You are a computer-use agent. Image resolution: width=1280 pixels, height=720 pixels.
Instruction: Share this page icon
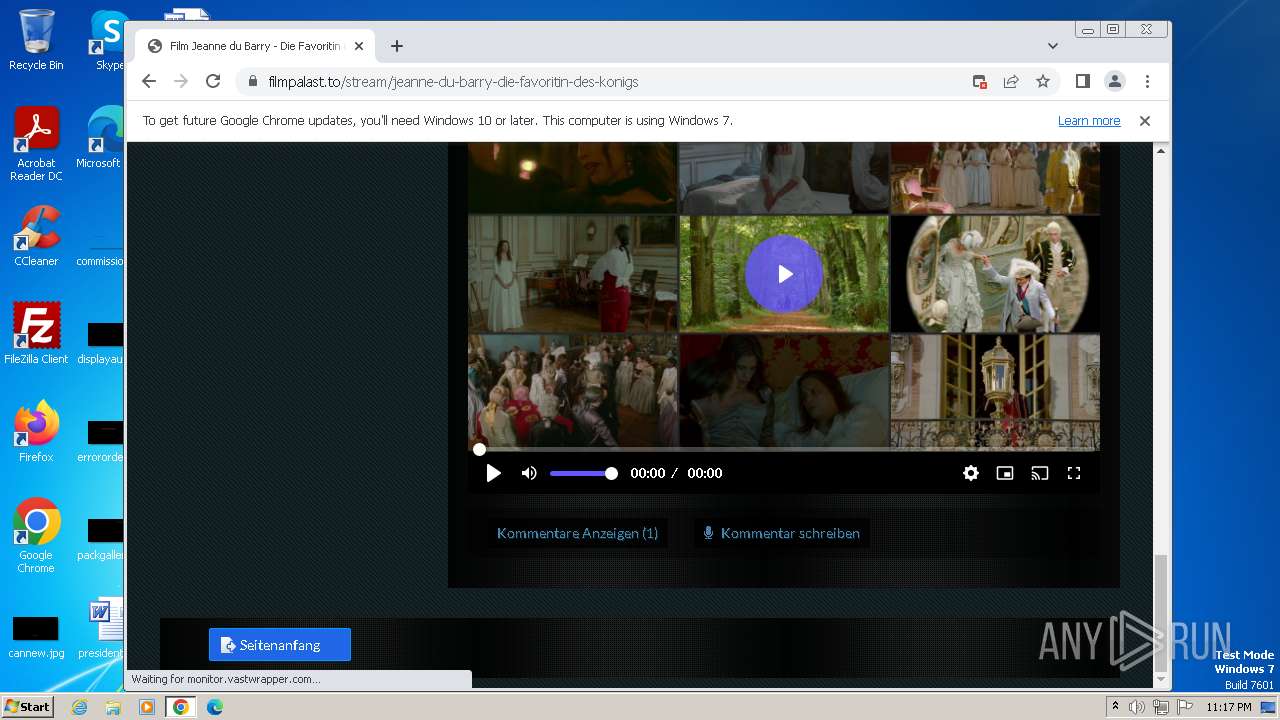(1011, 82)
